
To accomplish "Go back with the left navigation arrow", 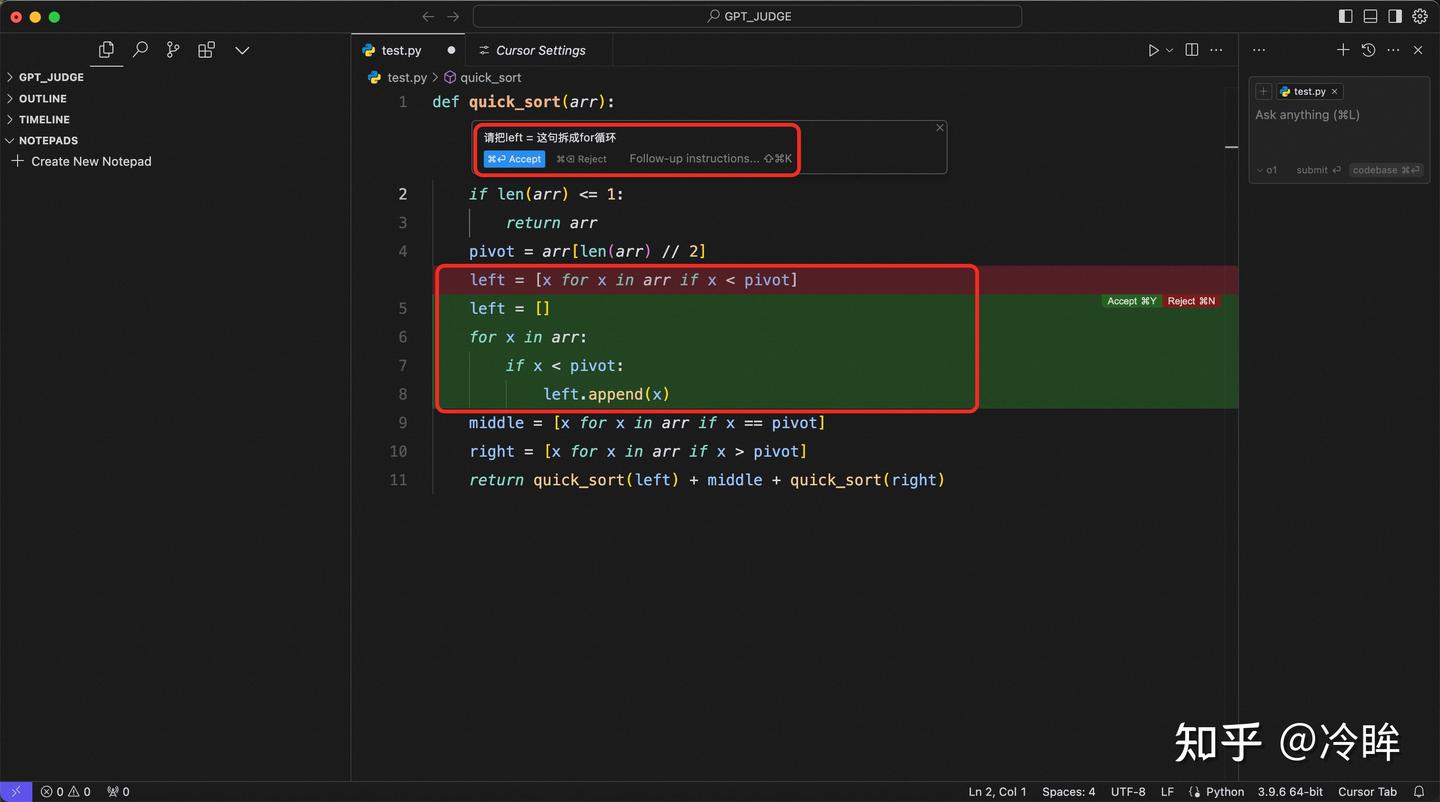I will [x=428, y=16].
